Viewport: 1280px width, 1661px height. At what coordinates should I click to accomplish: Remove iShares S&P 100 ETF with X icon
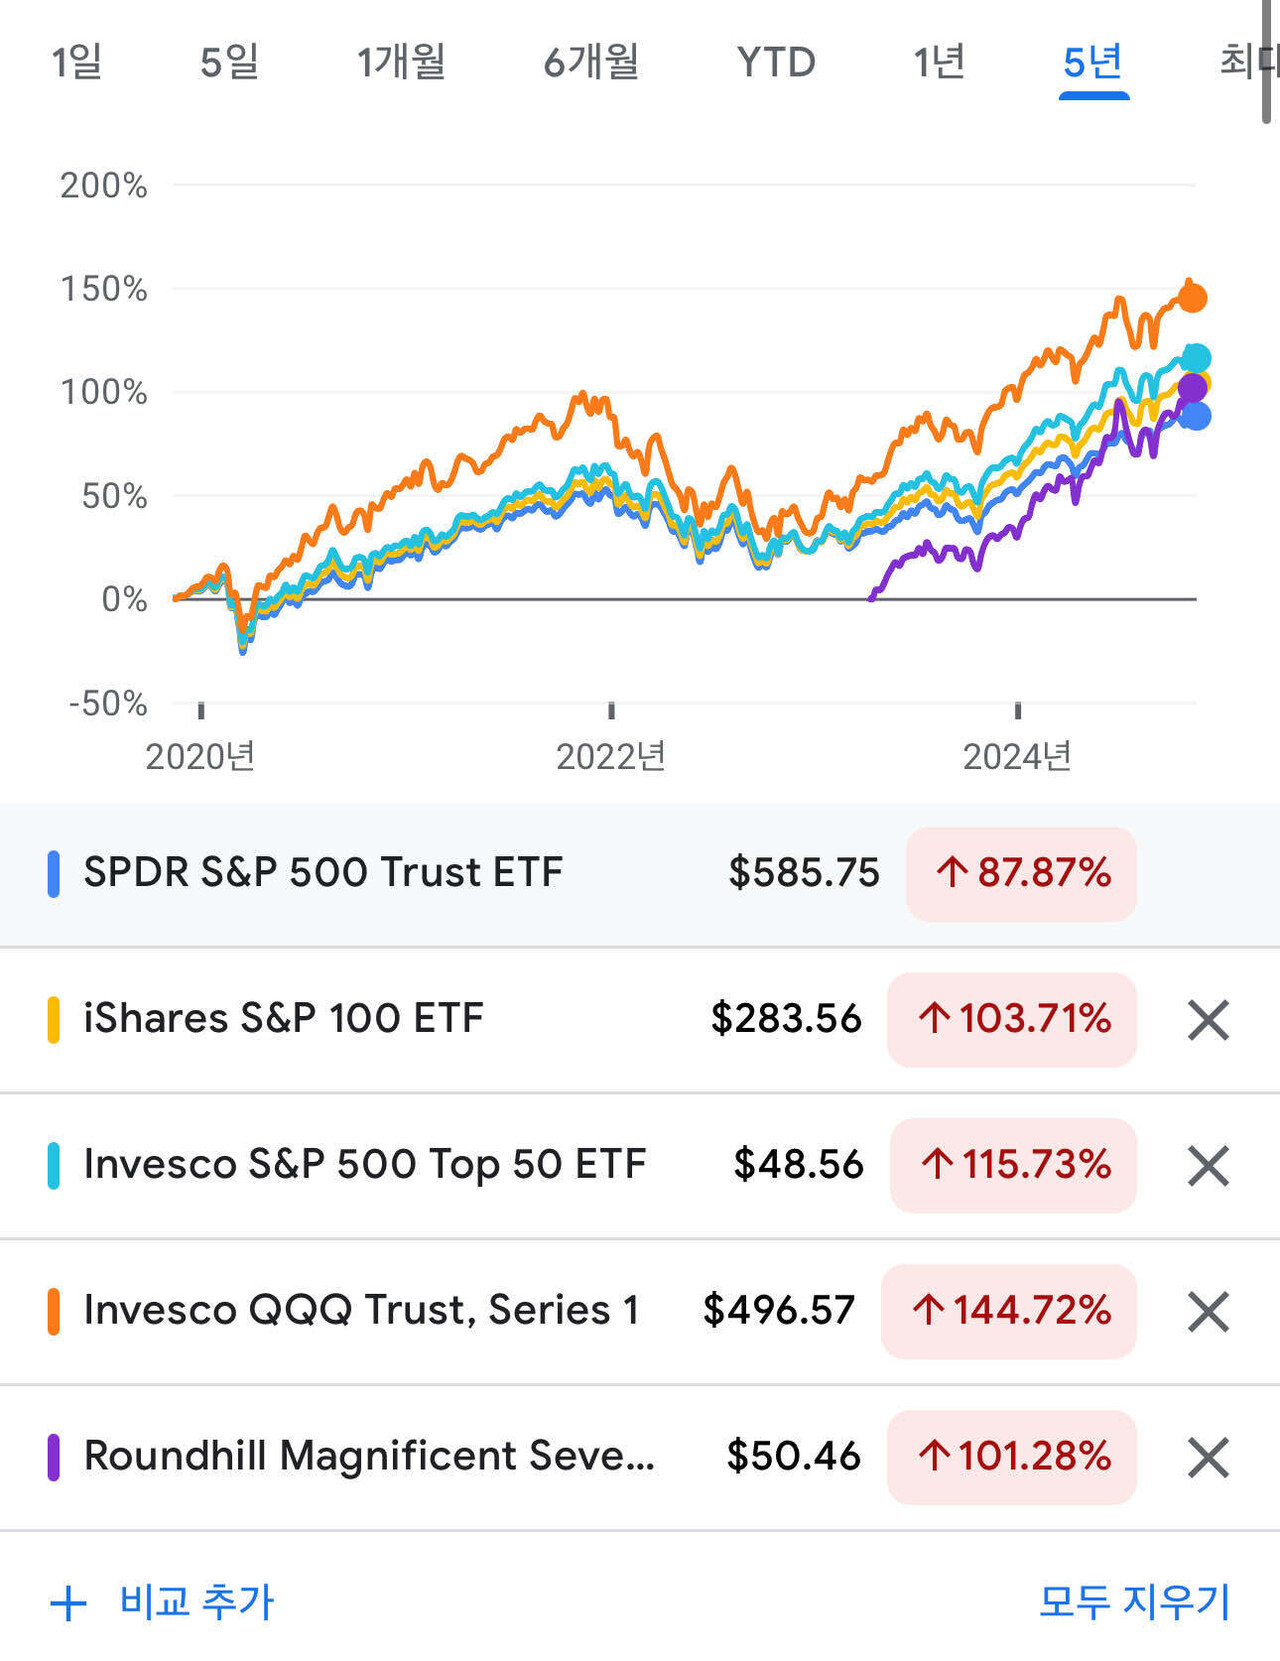[1208, 1020]
